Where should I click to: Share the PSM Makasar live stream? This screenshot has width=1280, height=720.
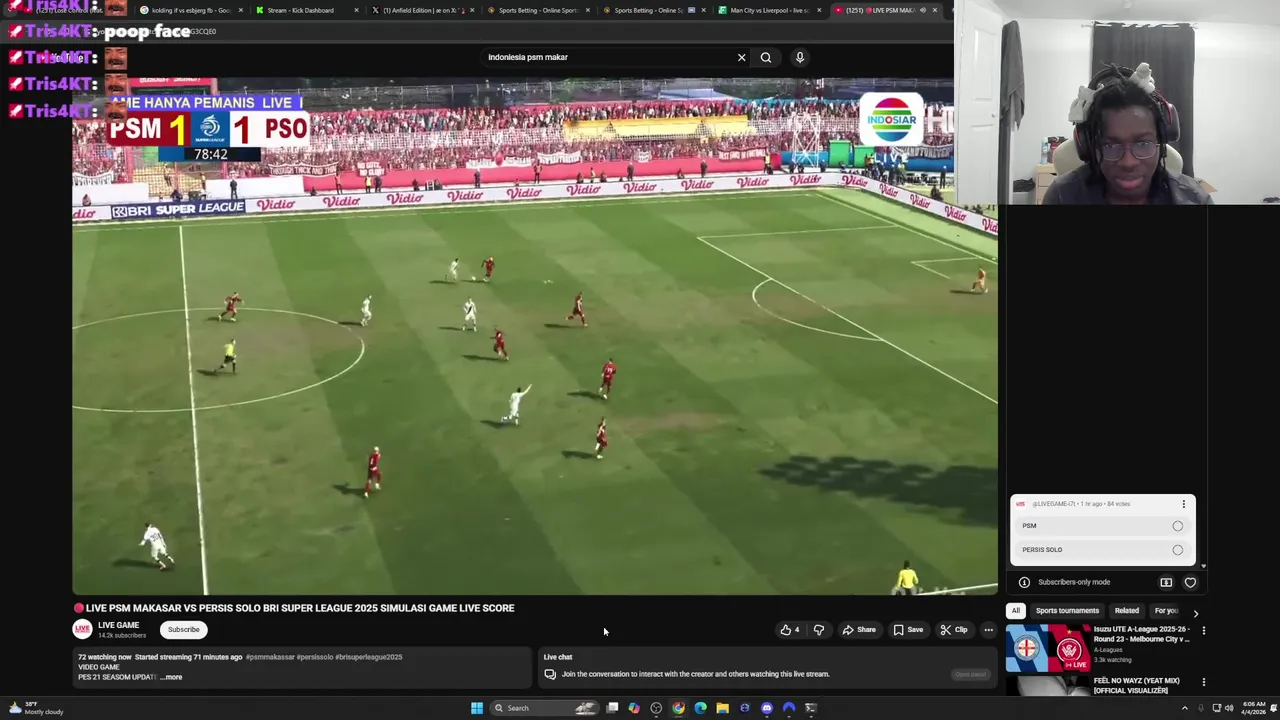click(859, 630)
